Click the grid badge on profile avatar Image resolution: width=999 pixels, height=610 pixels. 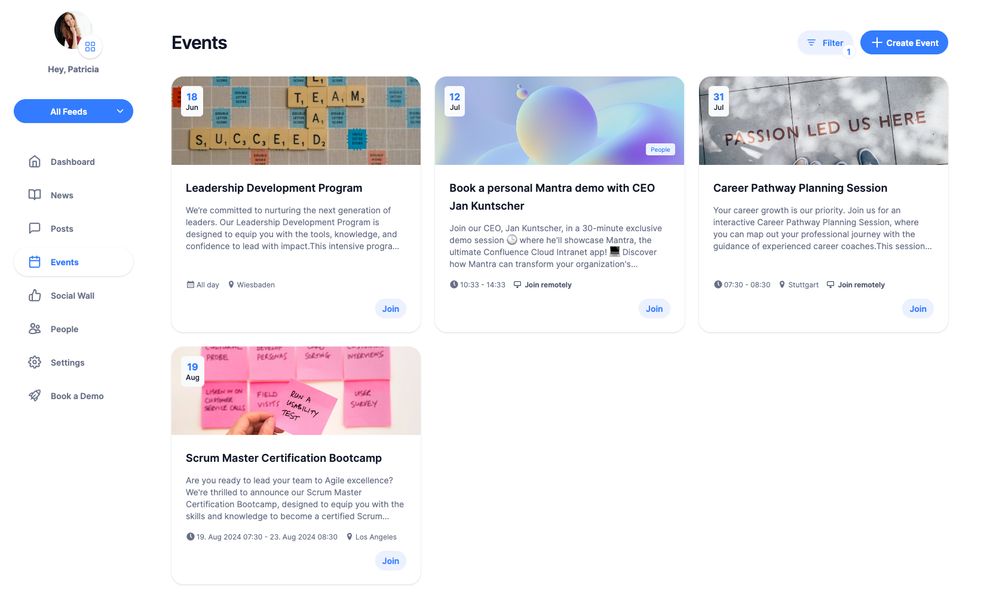tap(90, 47)
